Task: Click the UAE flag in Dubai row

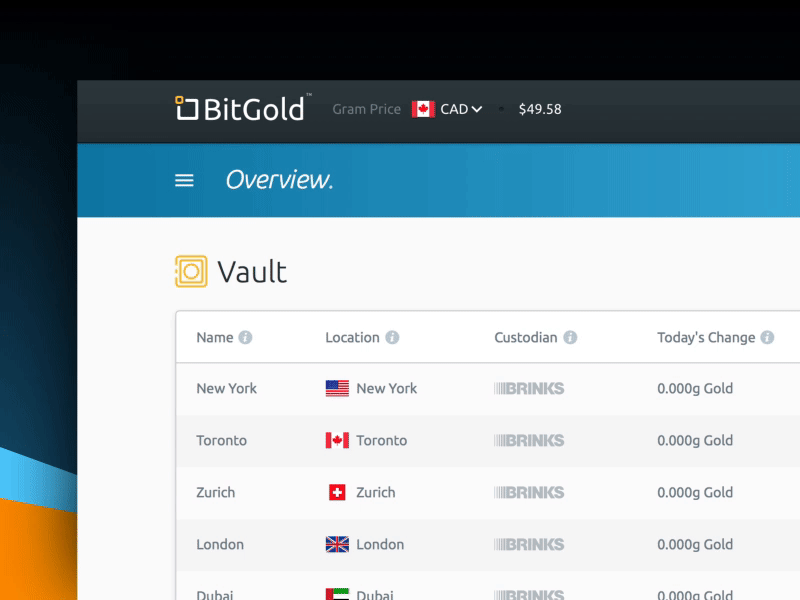Action: click(x=339, y=593)
